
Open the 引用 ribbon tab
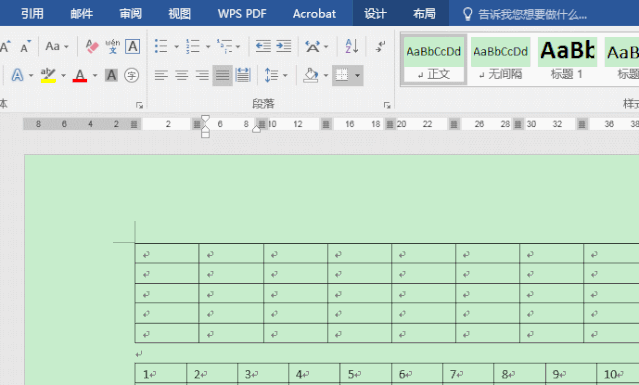[x=33, y=13]
